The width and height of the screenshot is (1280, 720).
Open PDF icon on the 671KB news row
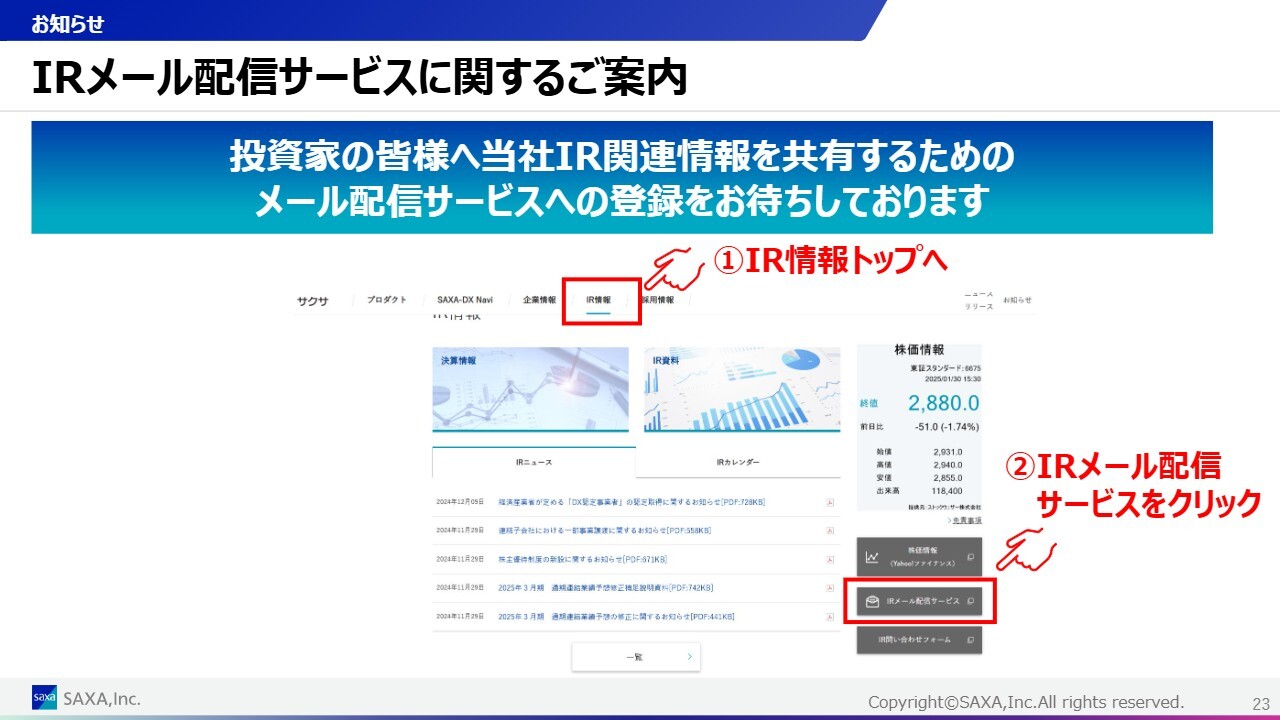(830, 560)
